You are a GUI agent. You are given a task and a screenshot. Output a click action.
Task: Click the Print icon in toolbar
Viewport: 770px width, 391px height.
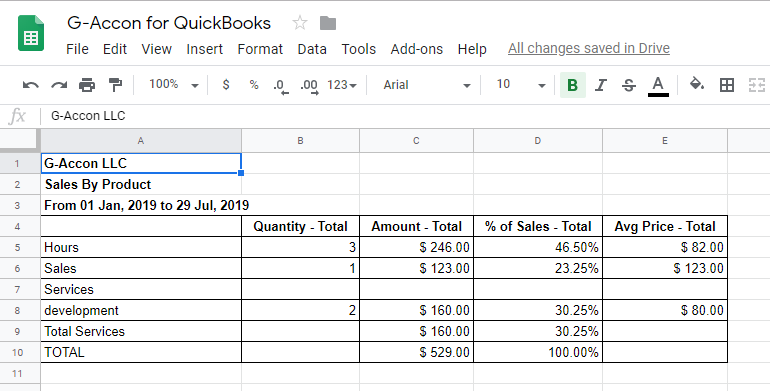87,85
